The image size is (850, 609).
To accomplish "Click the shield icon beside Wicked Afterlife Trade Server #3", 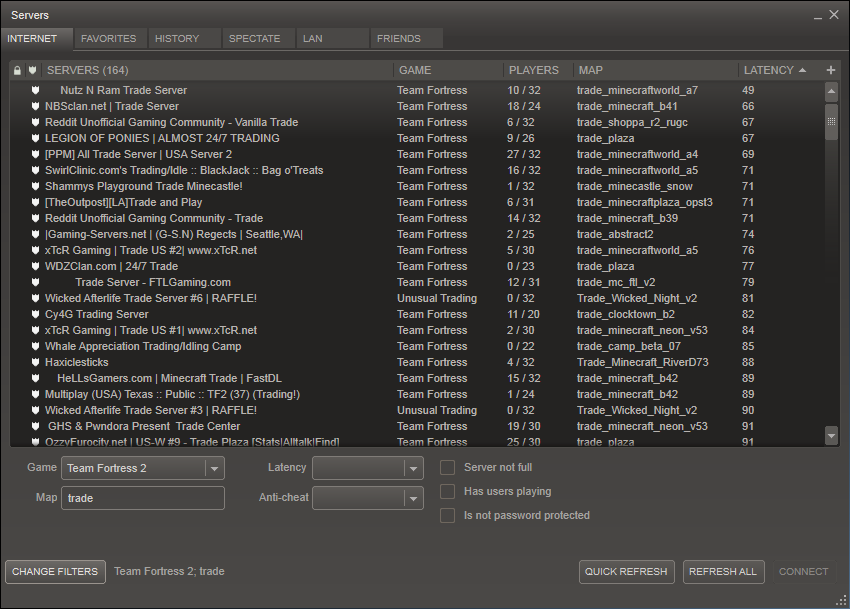I will (x=35, y=410).
